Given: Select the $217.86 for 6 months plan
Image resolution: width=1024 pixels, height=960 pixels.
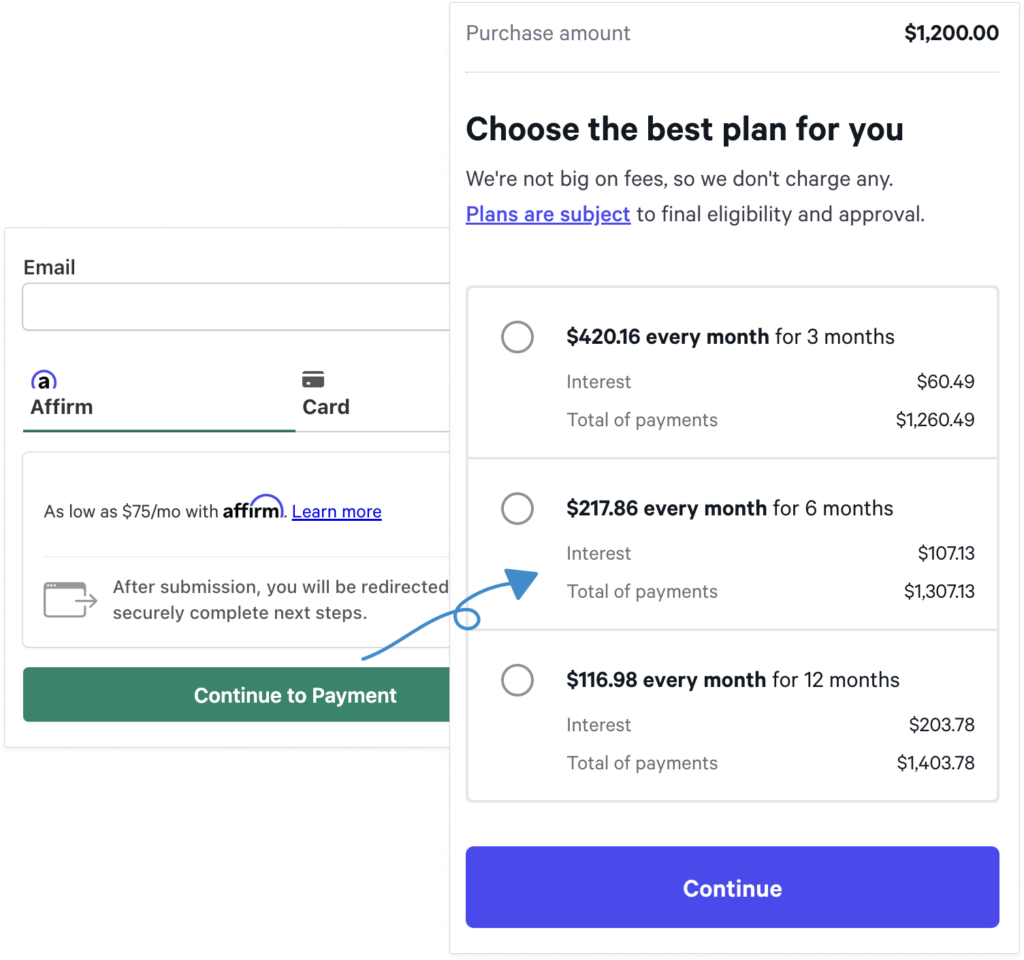Looking at the screenshot, I should point(517,509).
